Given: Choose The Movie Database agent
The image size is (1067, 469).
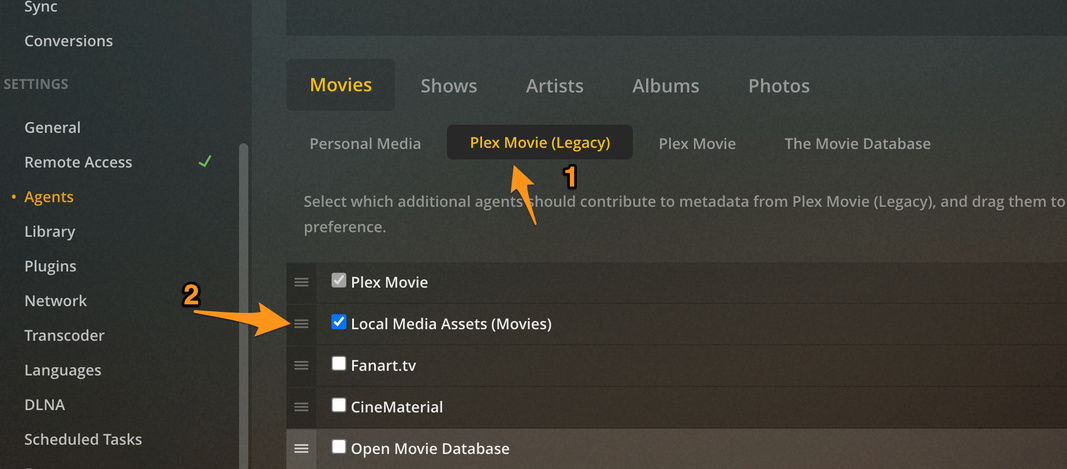Looking at the screenshot, I should point(857,144).
